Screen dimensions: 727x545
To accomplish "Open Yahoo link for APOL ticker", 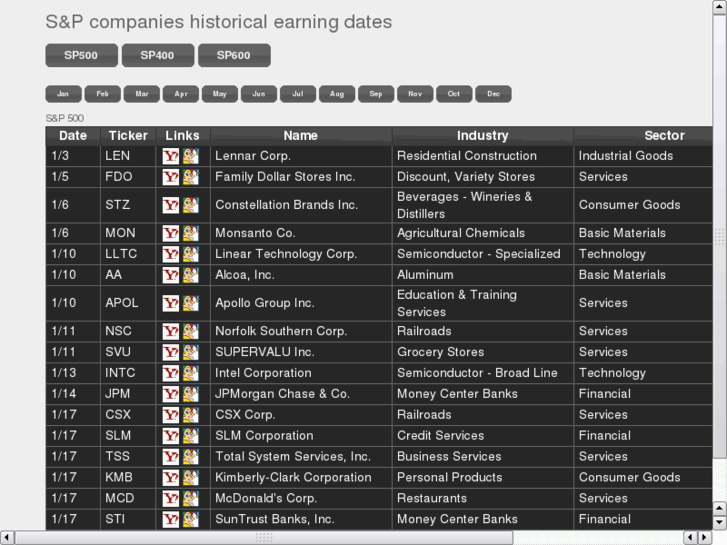I will tap(171, 303).
